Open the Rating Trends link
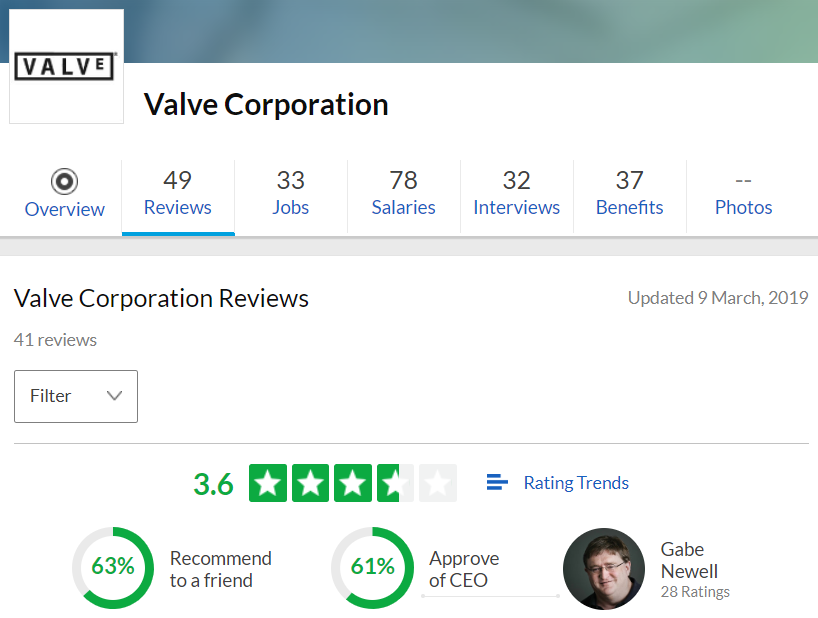This screenshot has width=818, height=618. coord(576,483)
